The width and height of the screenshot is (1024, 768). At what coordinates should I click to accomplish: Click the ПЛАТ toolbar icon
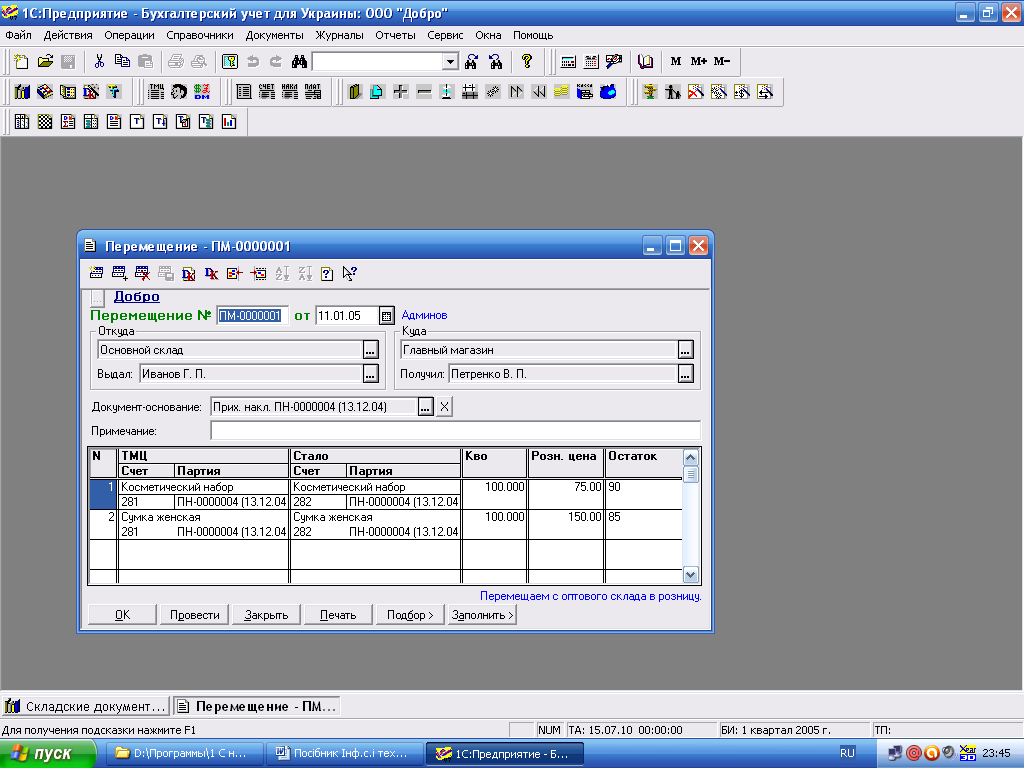pyautogui.click(x=313, y=91)
